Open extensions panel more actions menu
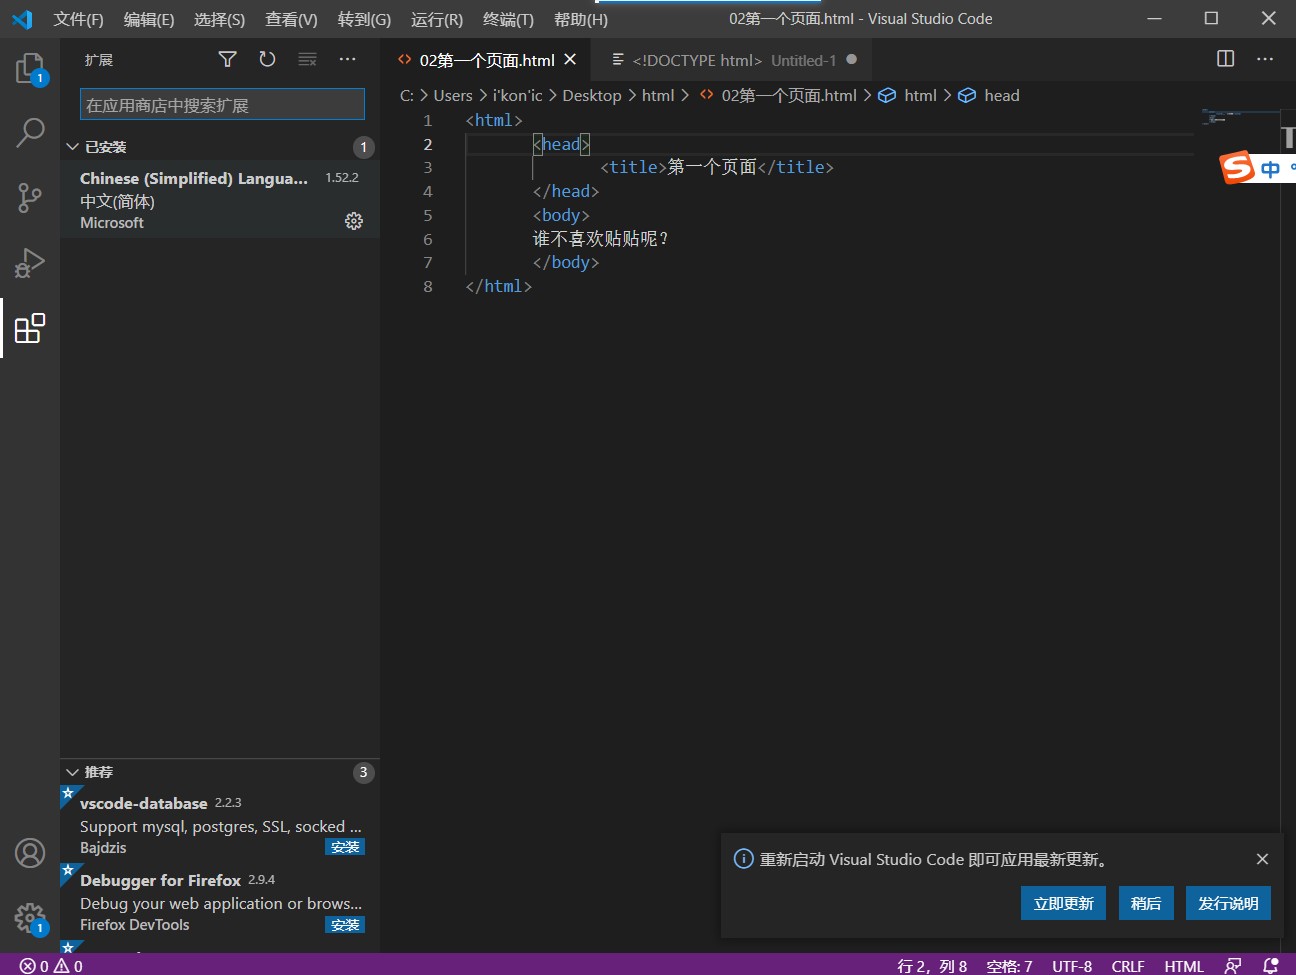Image resolution: width=1296 pixels, height=975 pixels. [x=347, y=59]
